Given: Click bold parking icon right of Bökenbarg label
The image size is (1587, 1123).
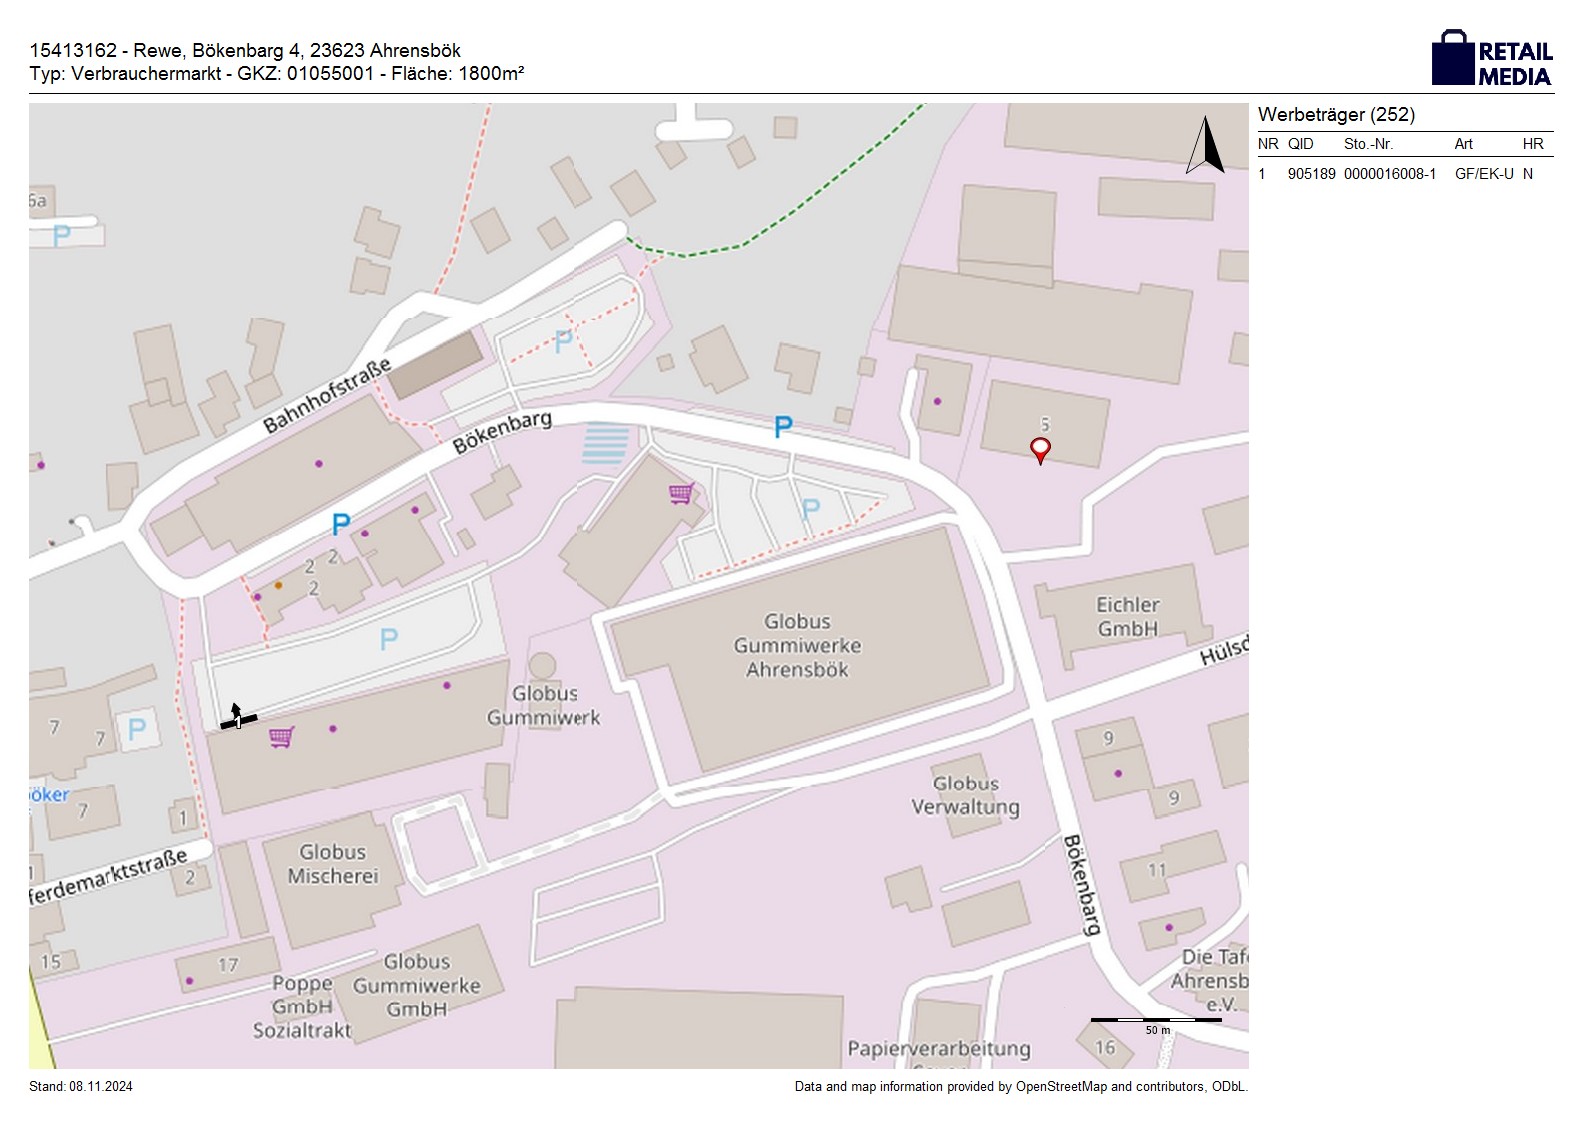Looking at the screenshot, I should [x=783, y=428].
